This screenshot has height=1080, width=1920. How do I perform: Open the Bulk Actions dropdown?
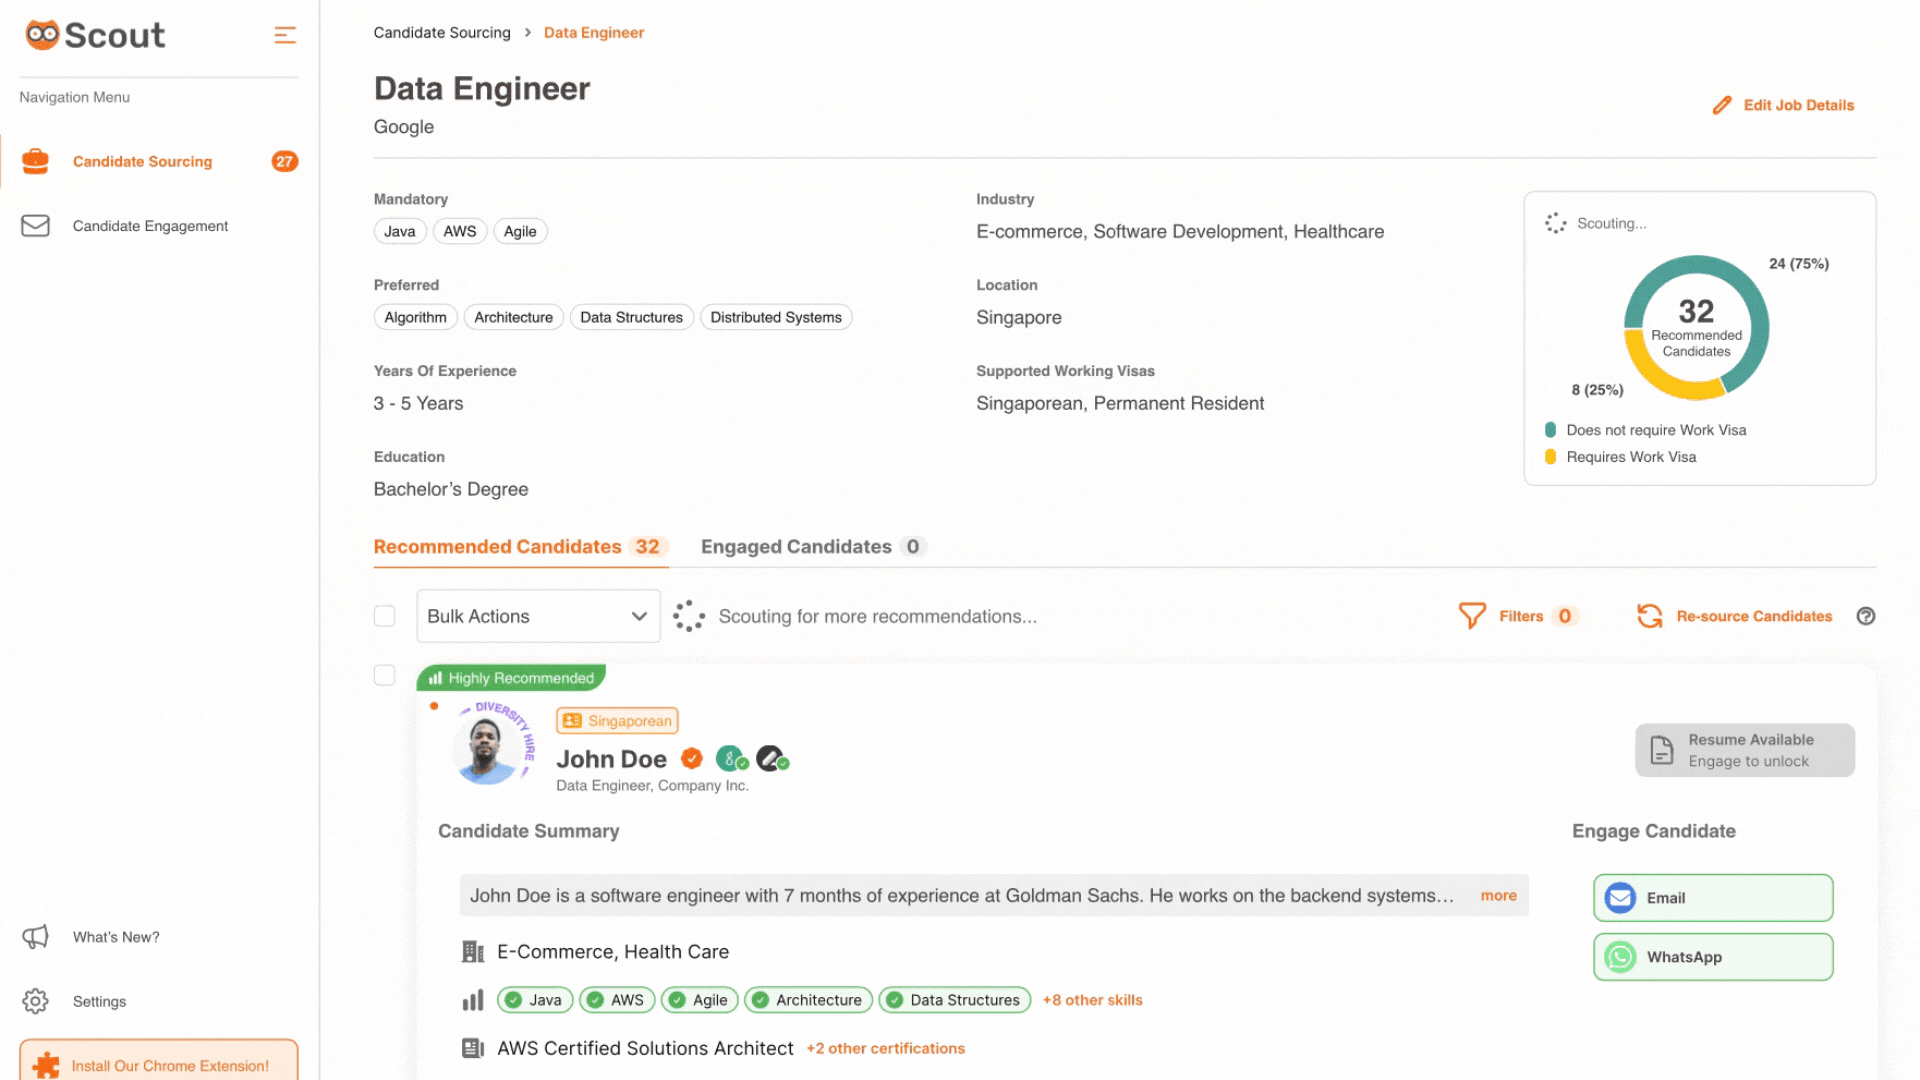(x=538, y=616)
